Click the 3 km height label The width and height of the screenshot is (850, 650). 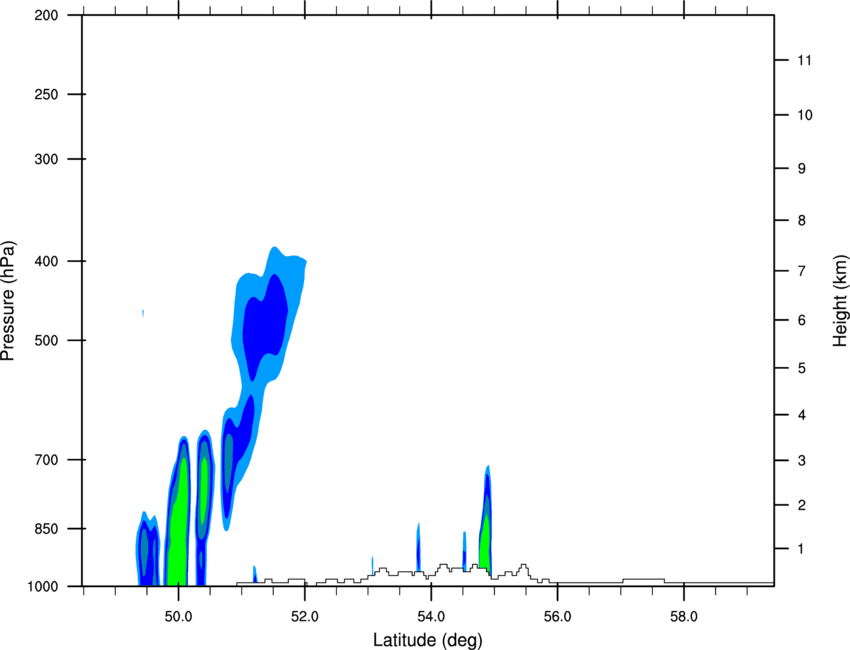tap(802, 461)
